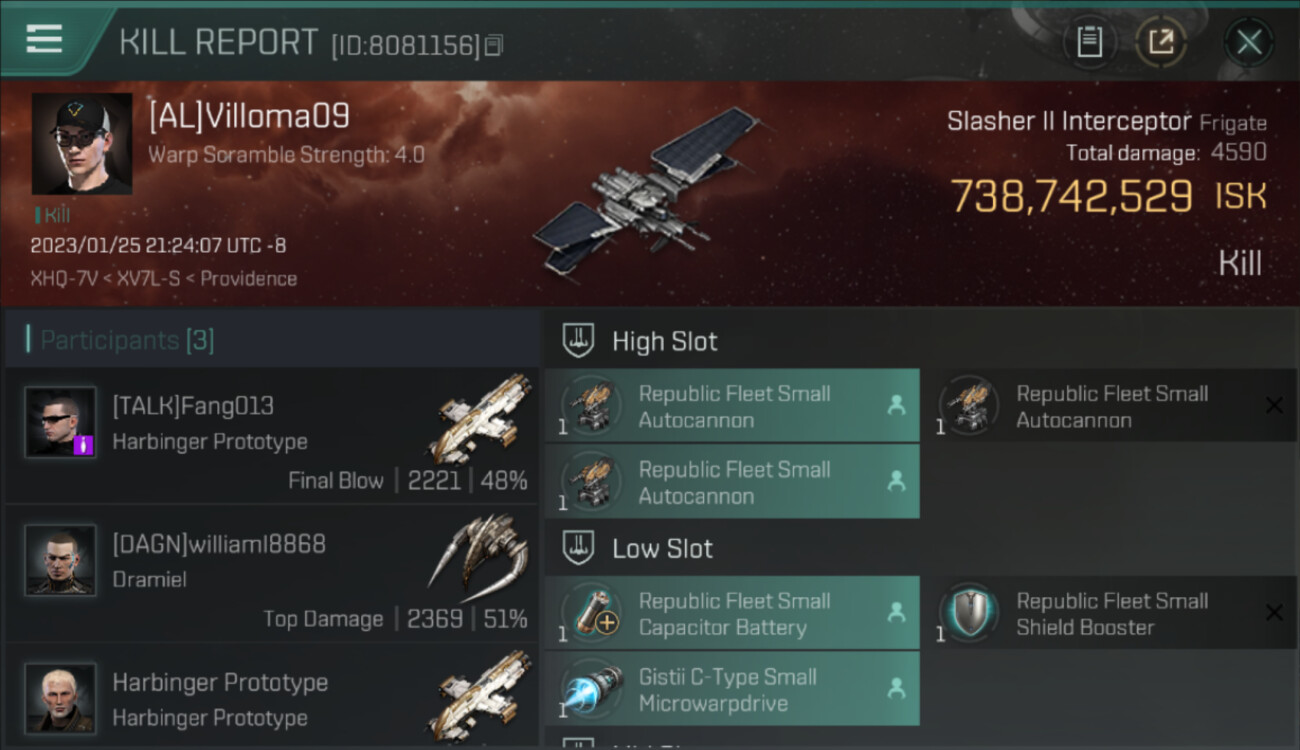Select participant [DAGN]williamI8868 portrait
Image resolution: width=1300 pixels, height=750 pixels.
tap(61, 560)
